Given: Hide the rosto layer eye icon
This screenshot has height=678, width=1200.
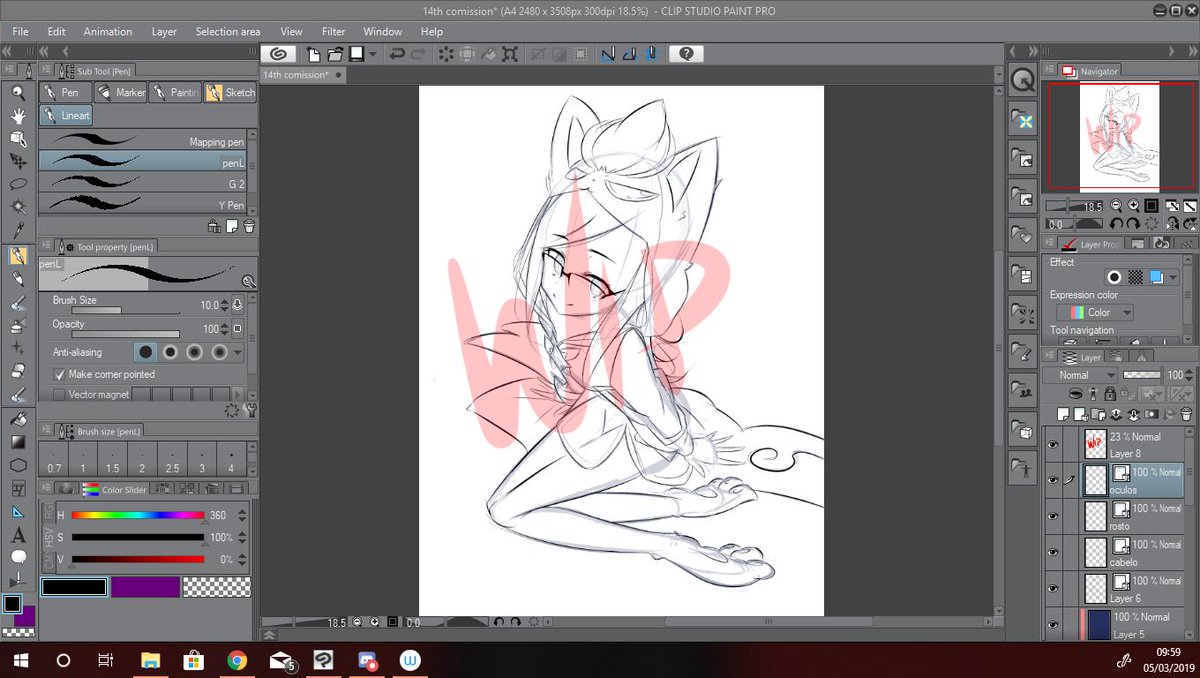Looking at the screenshot, I should click(1052, 516).
